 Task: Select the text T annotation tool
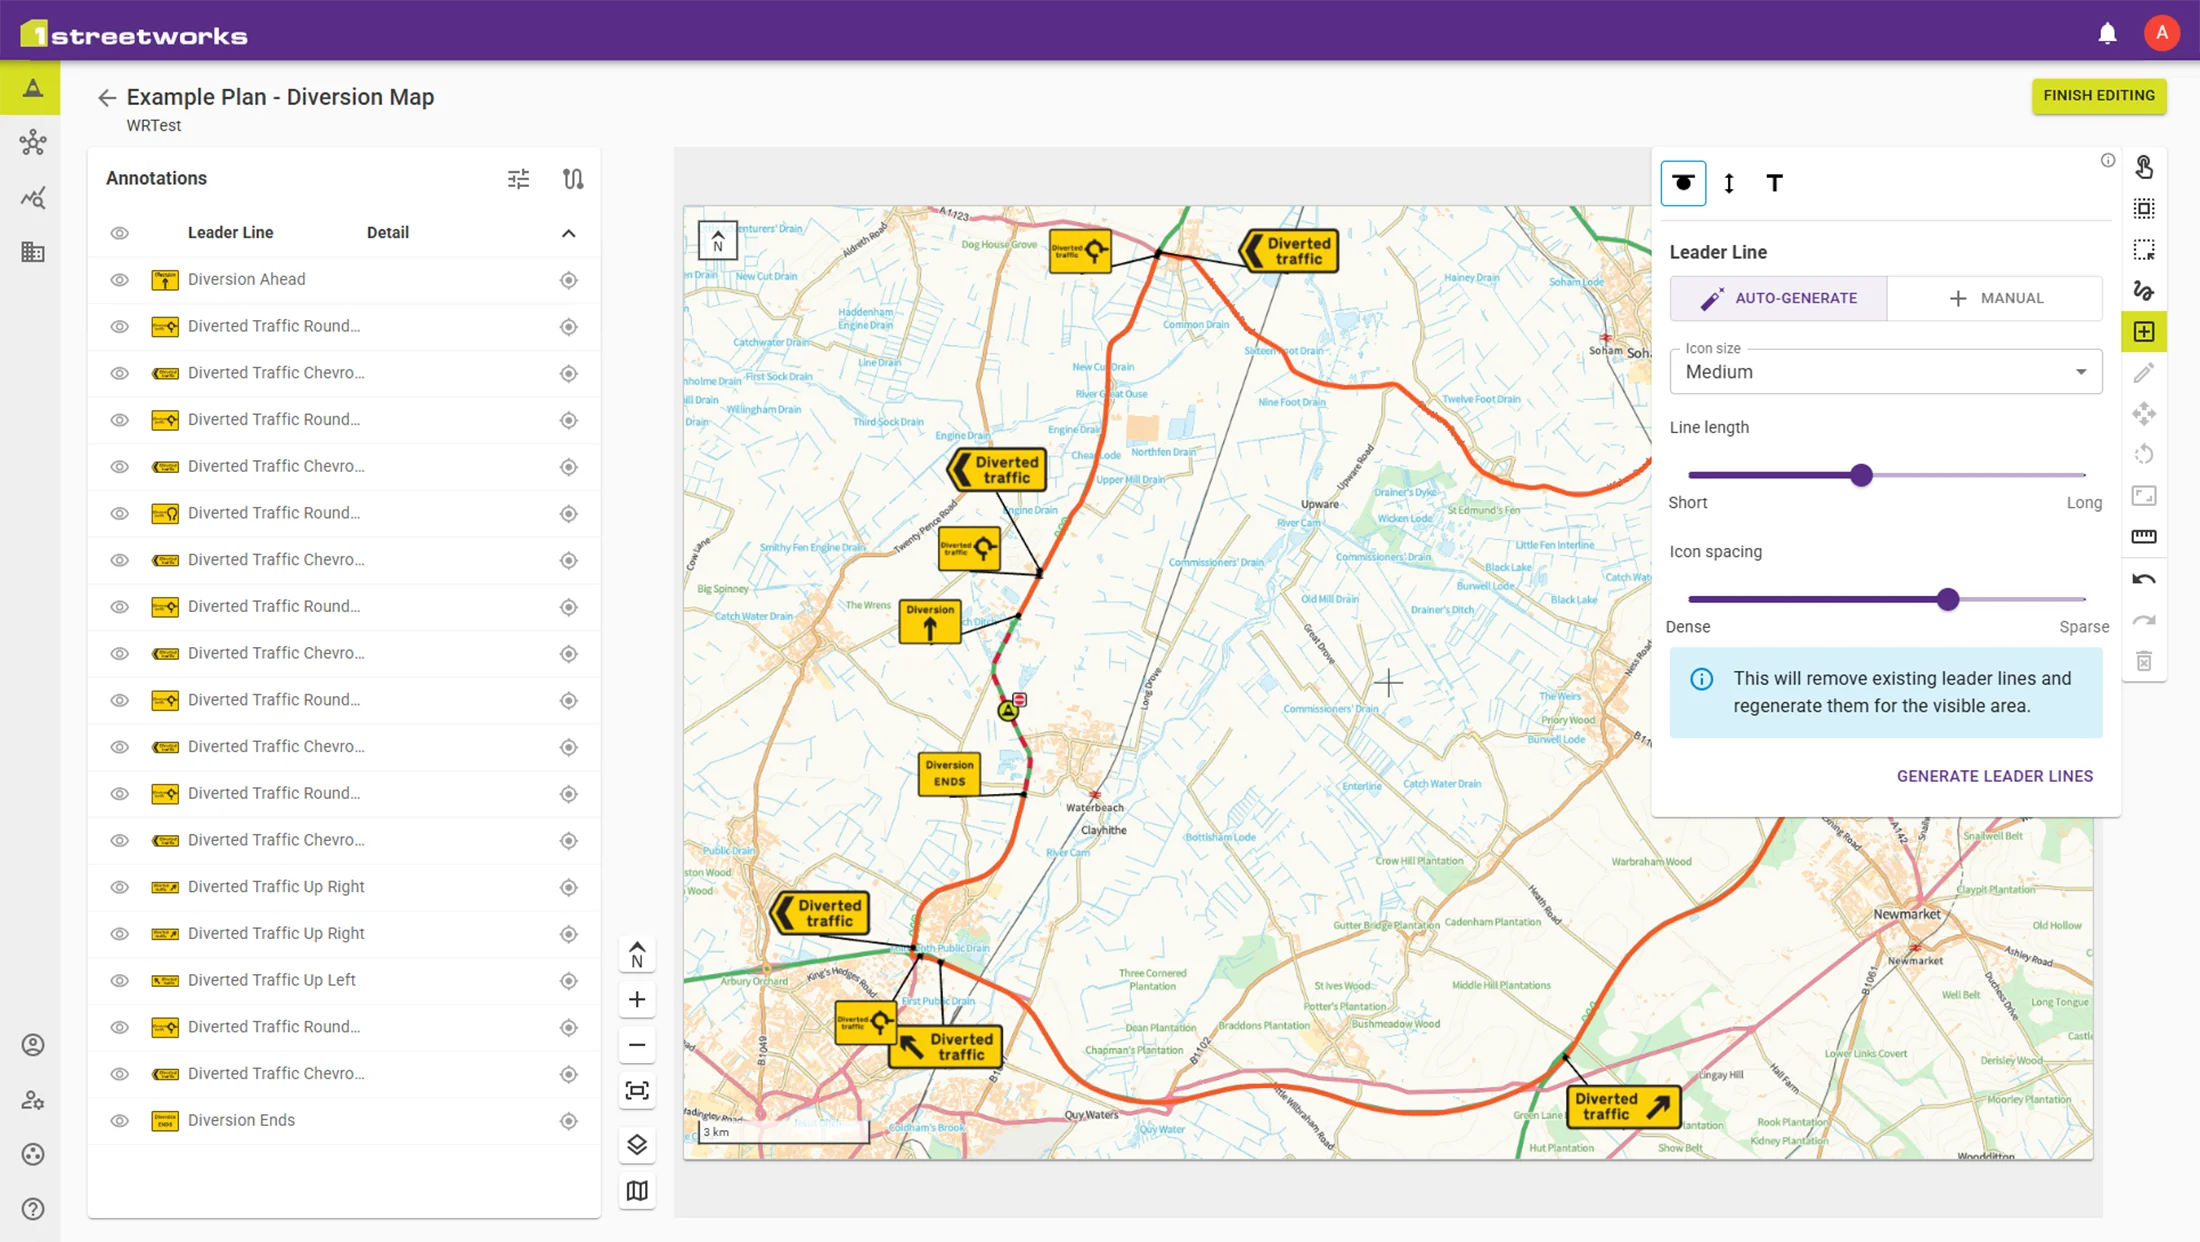[1774, 183]
